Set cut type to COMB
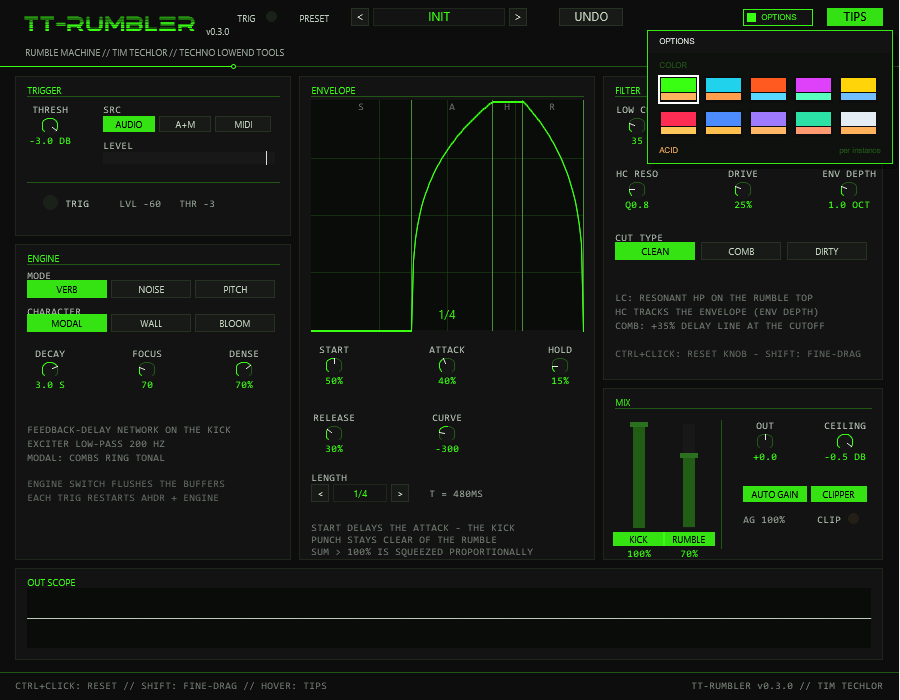Image resolution: width=900 pixels, height=700 pixels. click(741, 251)
